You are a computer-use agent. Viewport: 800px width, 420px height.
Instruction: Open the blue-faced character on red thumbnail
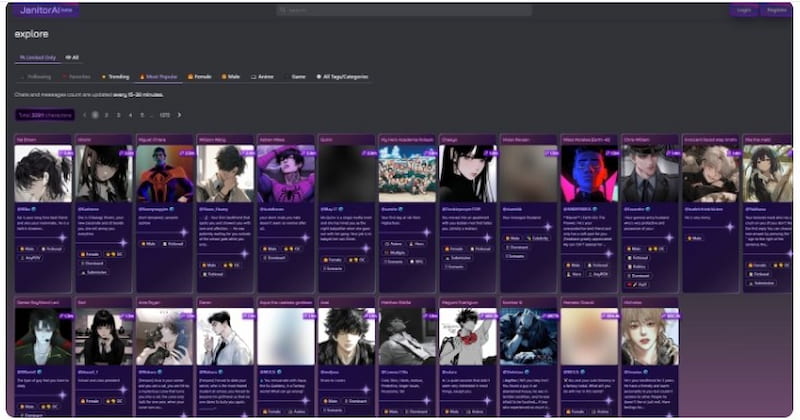(x=589, y=174)
